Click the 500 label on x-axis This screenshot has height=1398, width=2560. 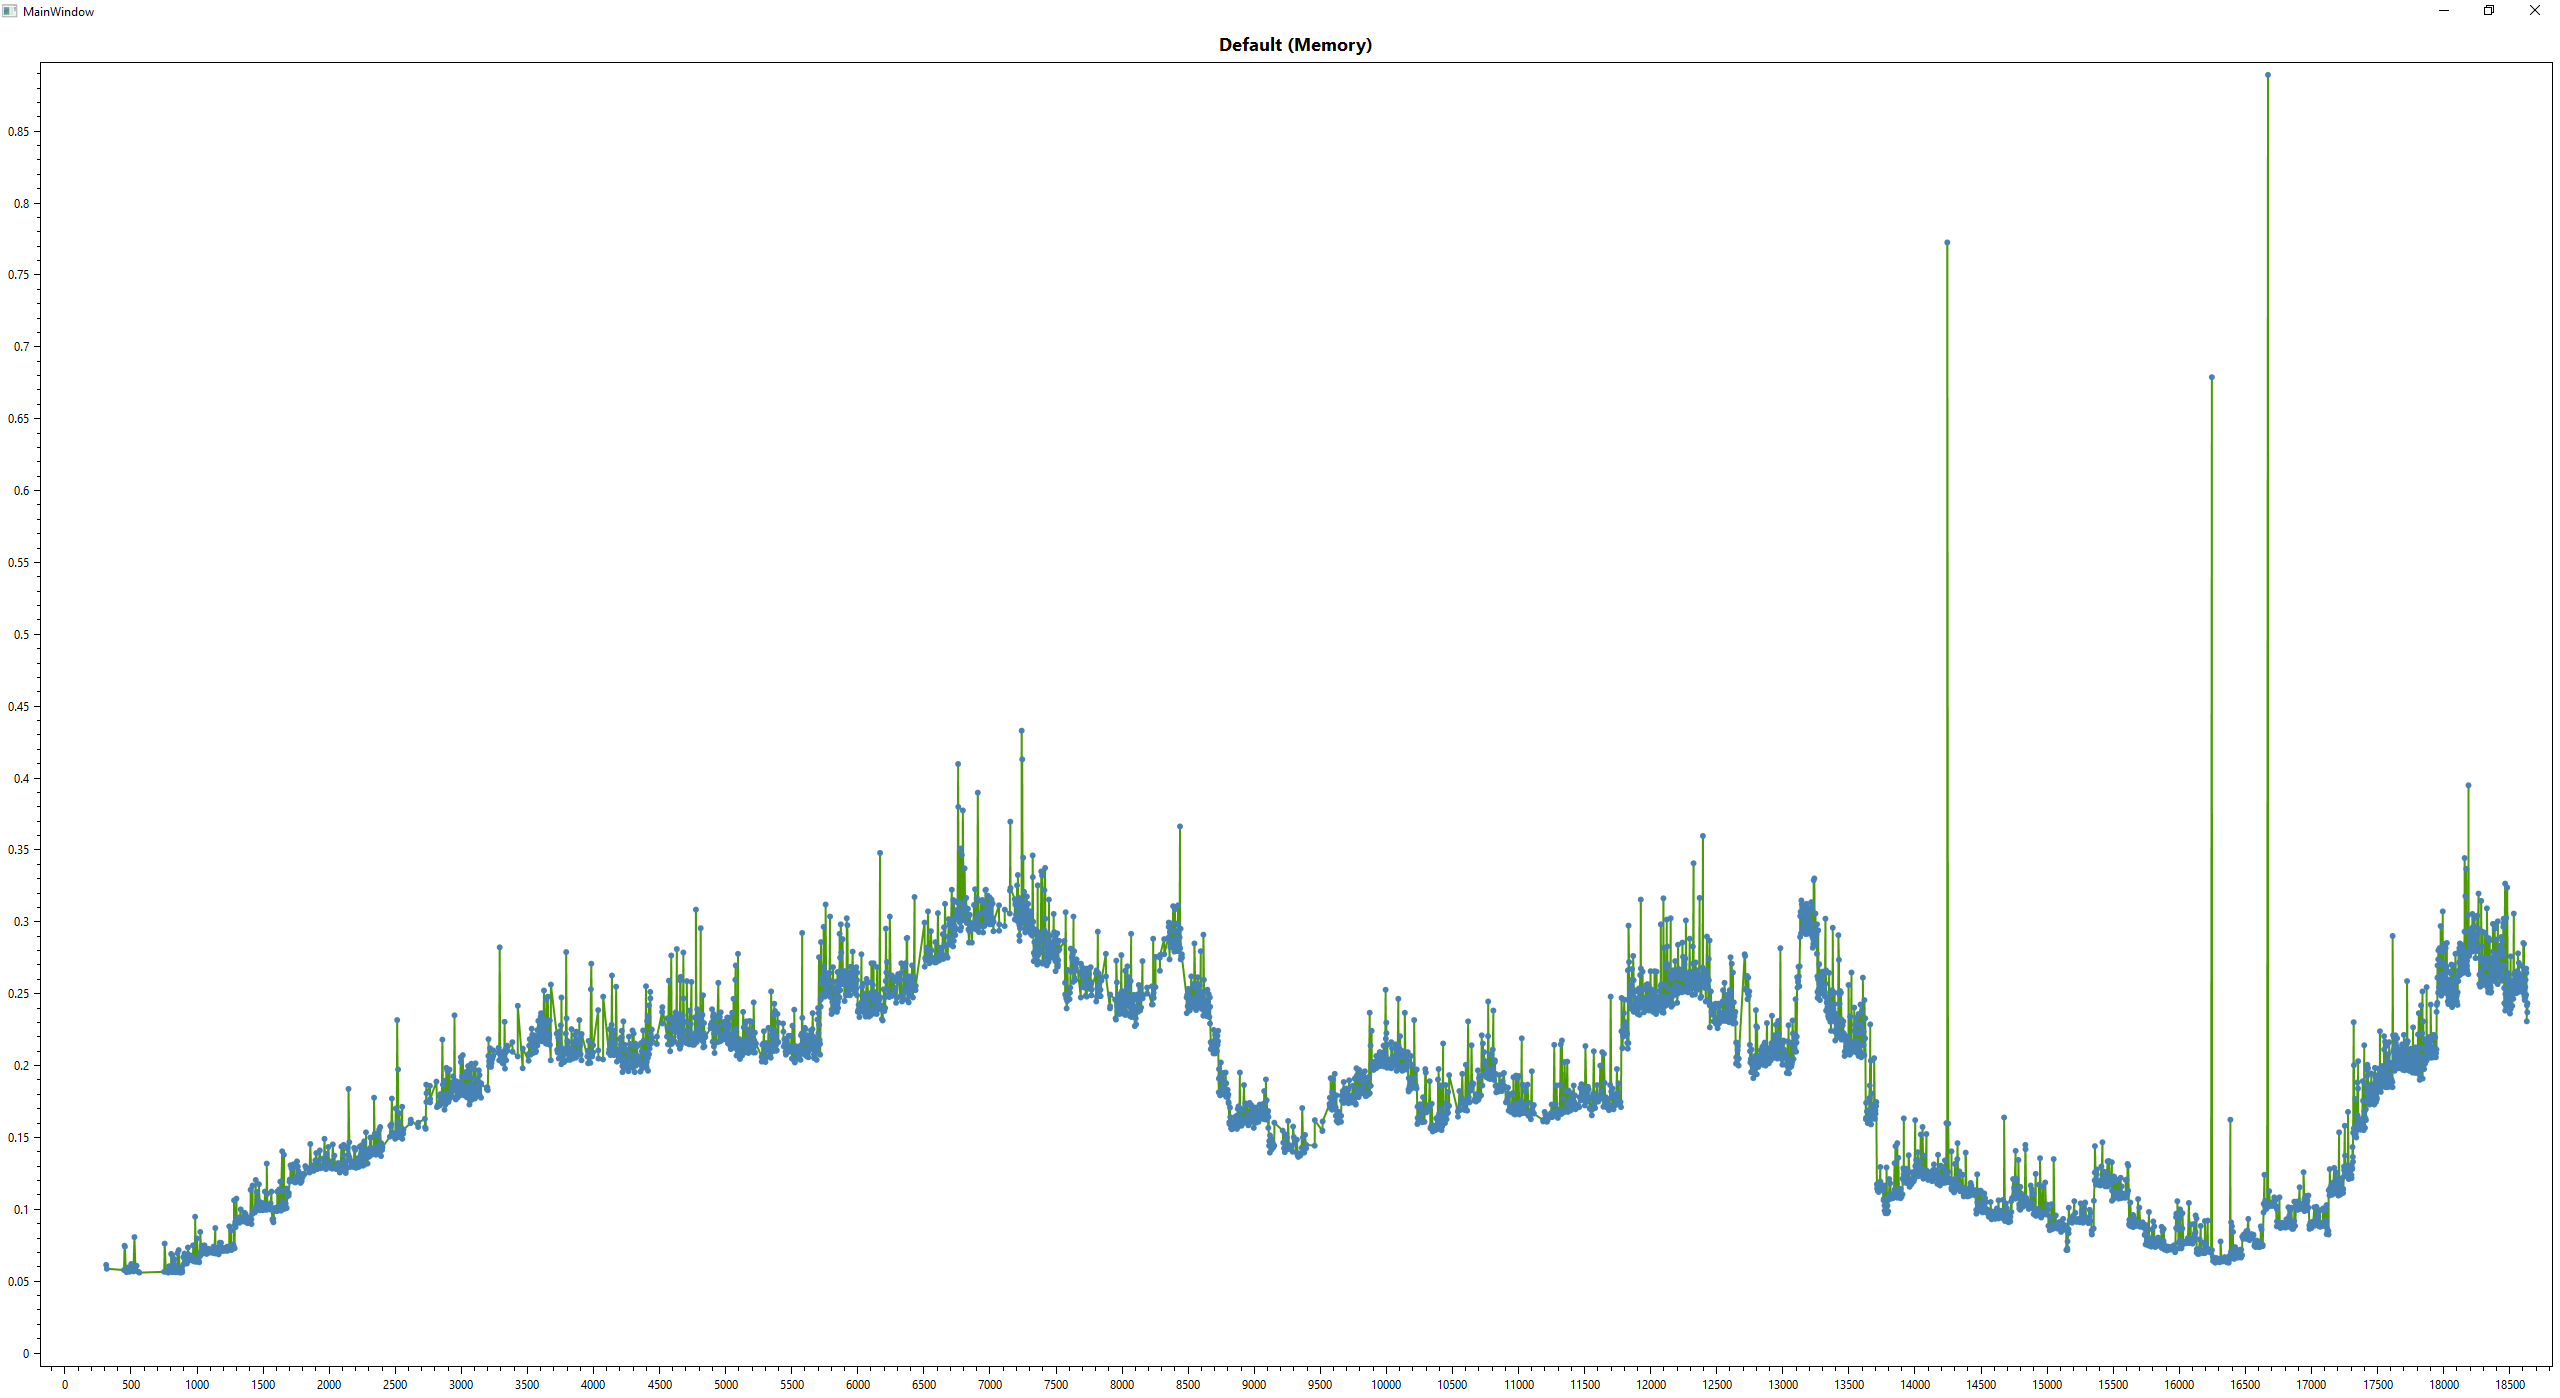tap(131, 1385)
